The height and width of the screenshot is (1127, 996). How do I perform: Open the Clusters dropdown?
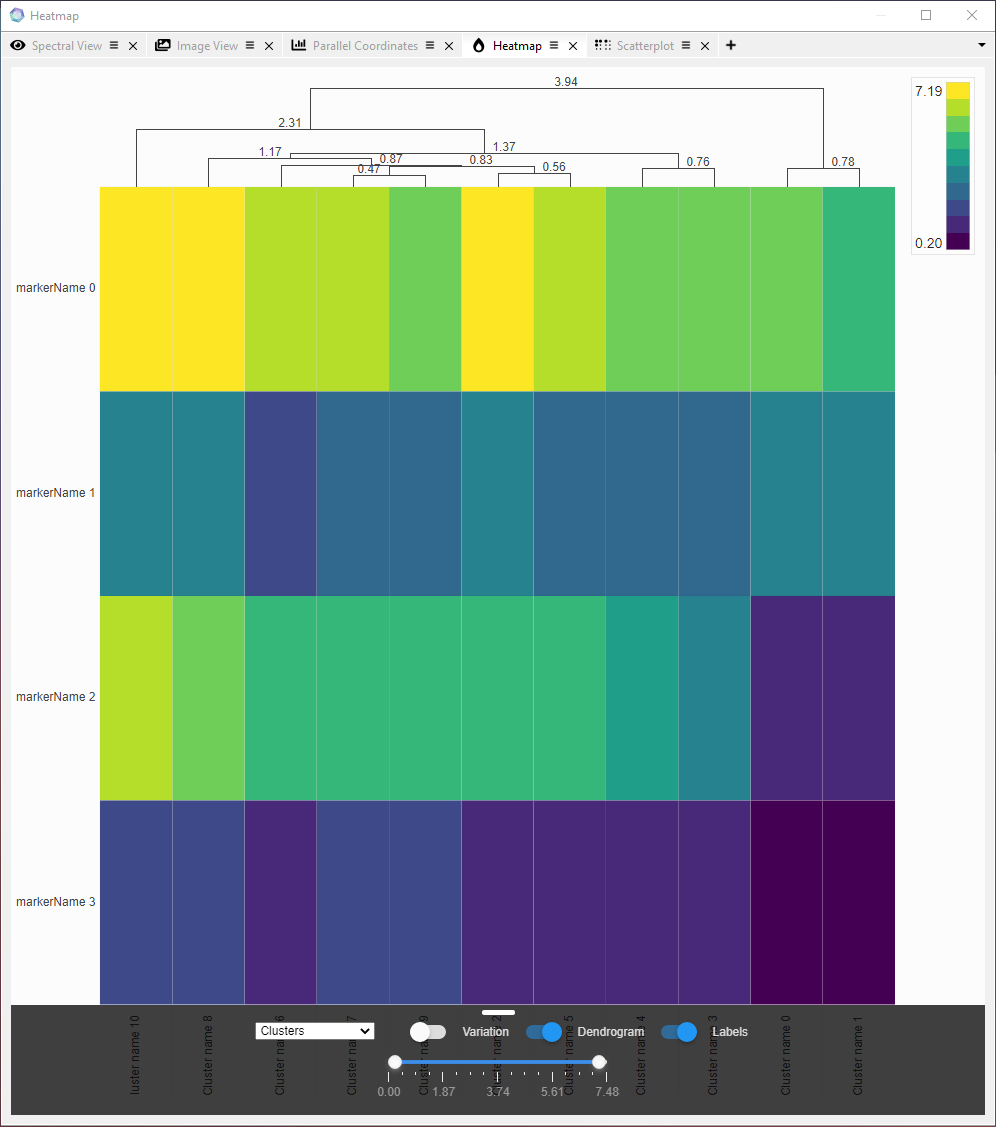click(x=315, y=1031)
